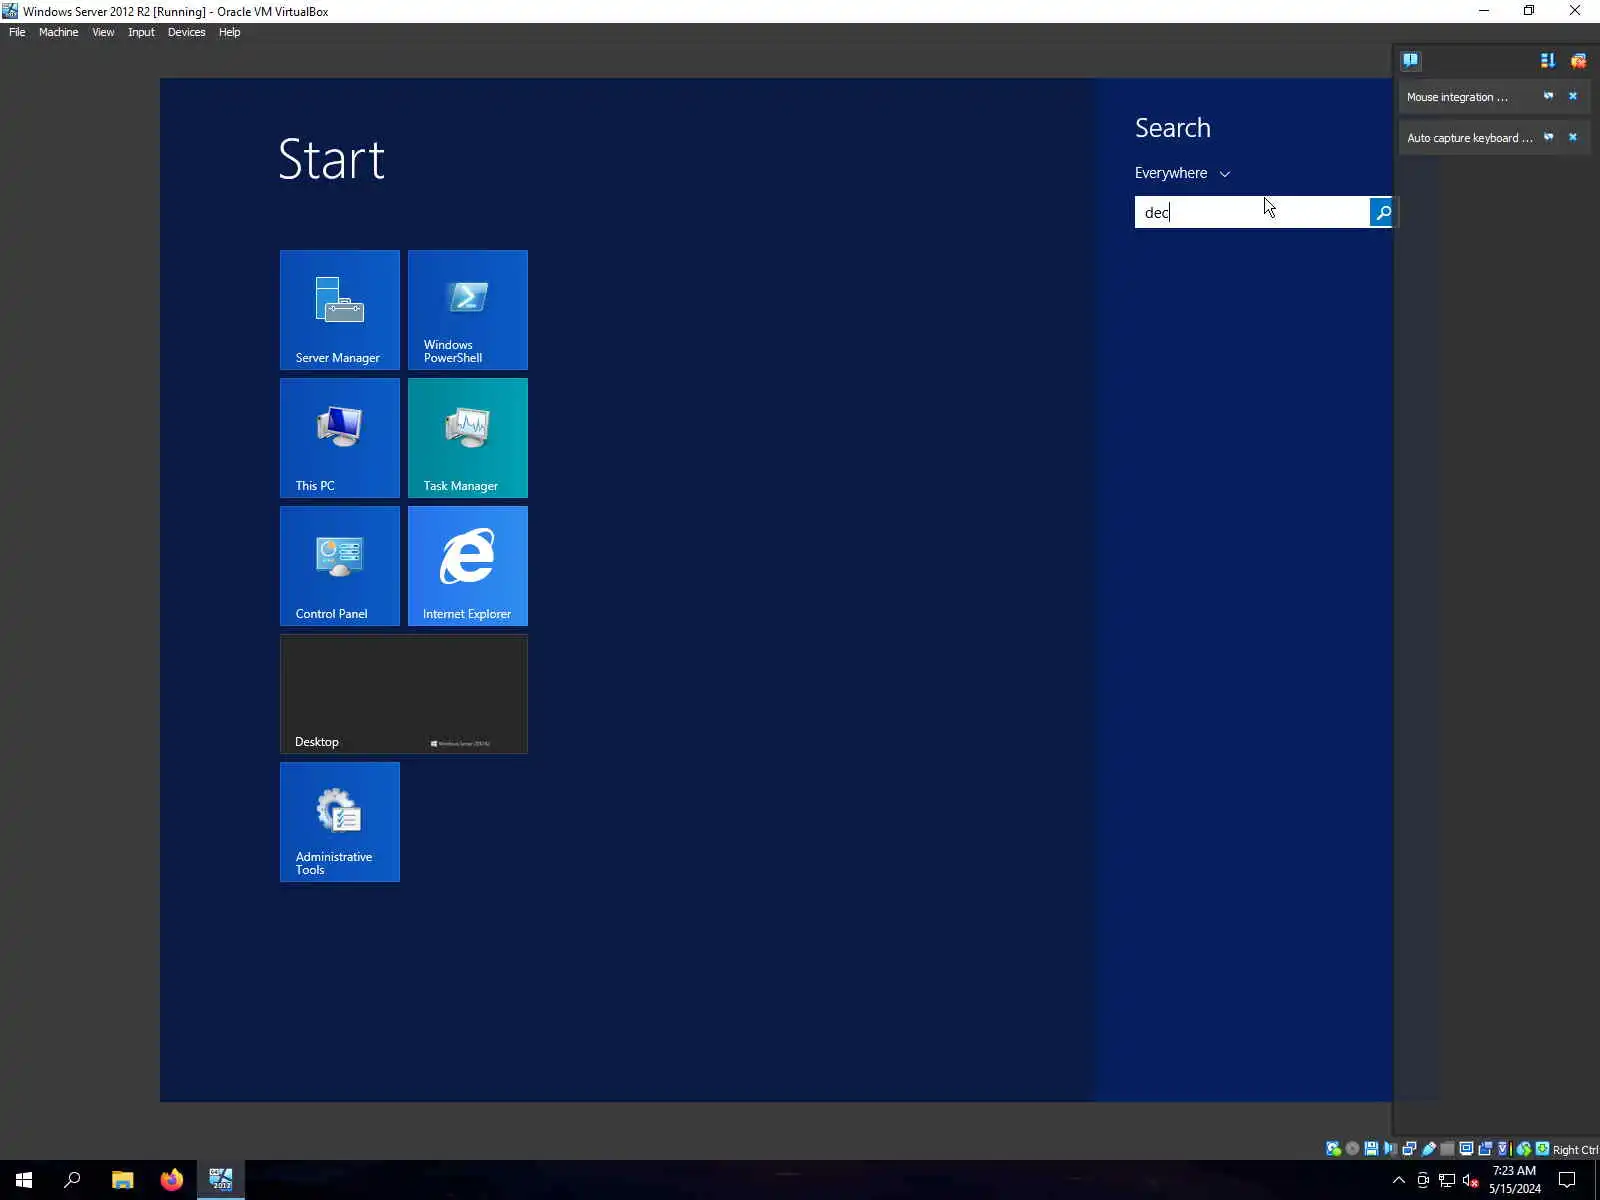The height and width of the screenshot is (1200, 1600).
Task: Open the host network tray icon
Action: pos(1447,1180)
